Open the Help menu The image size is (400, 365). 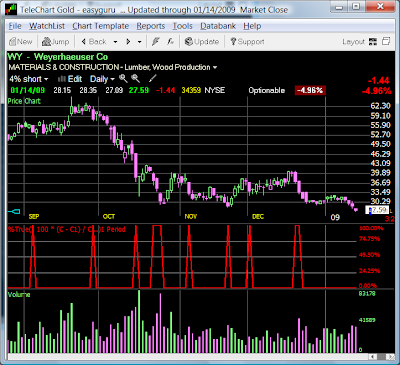[252, 26]
